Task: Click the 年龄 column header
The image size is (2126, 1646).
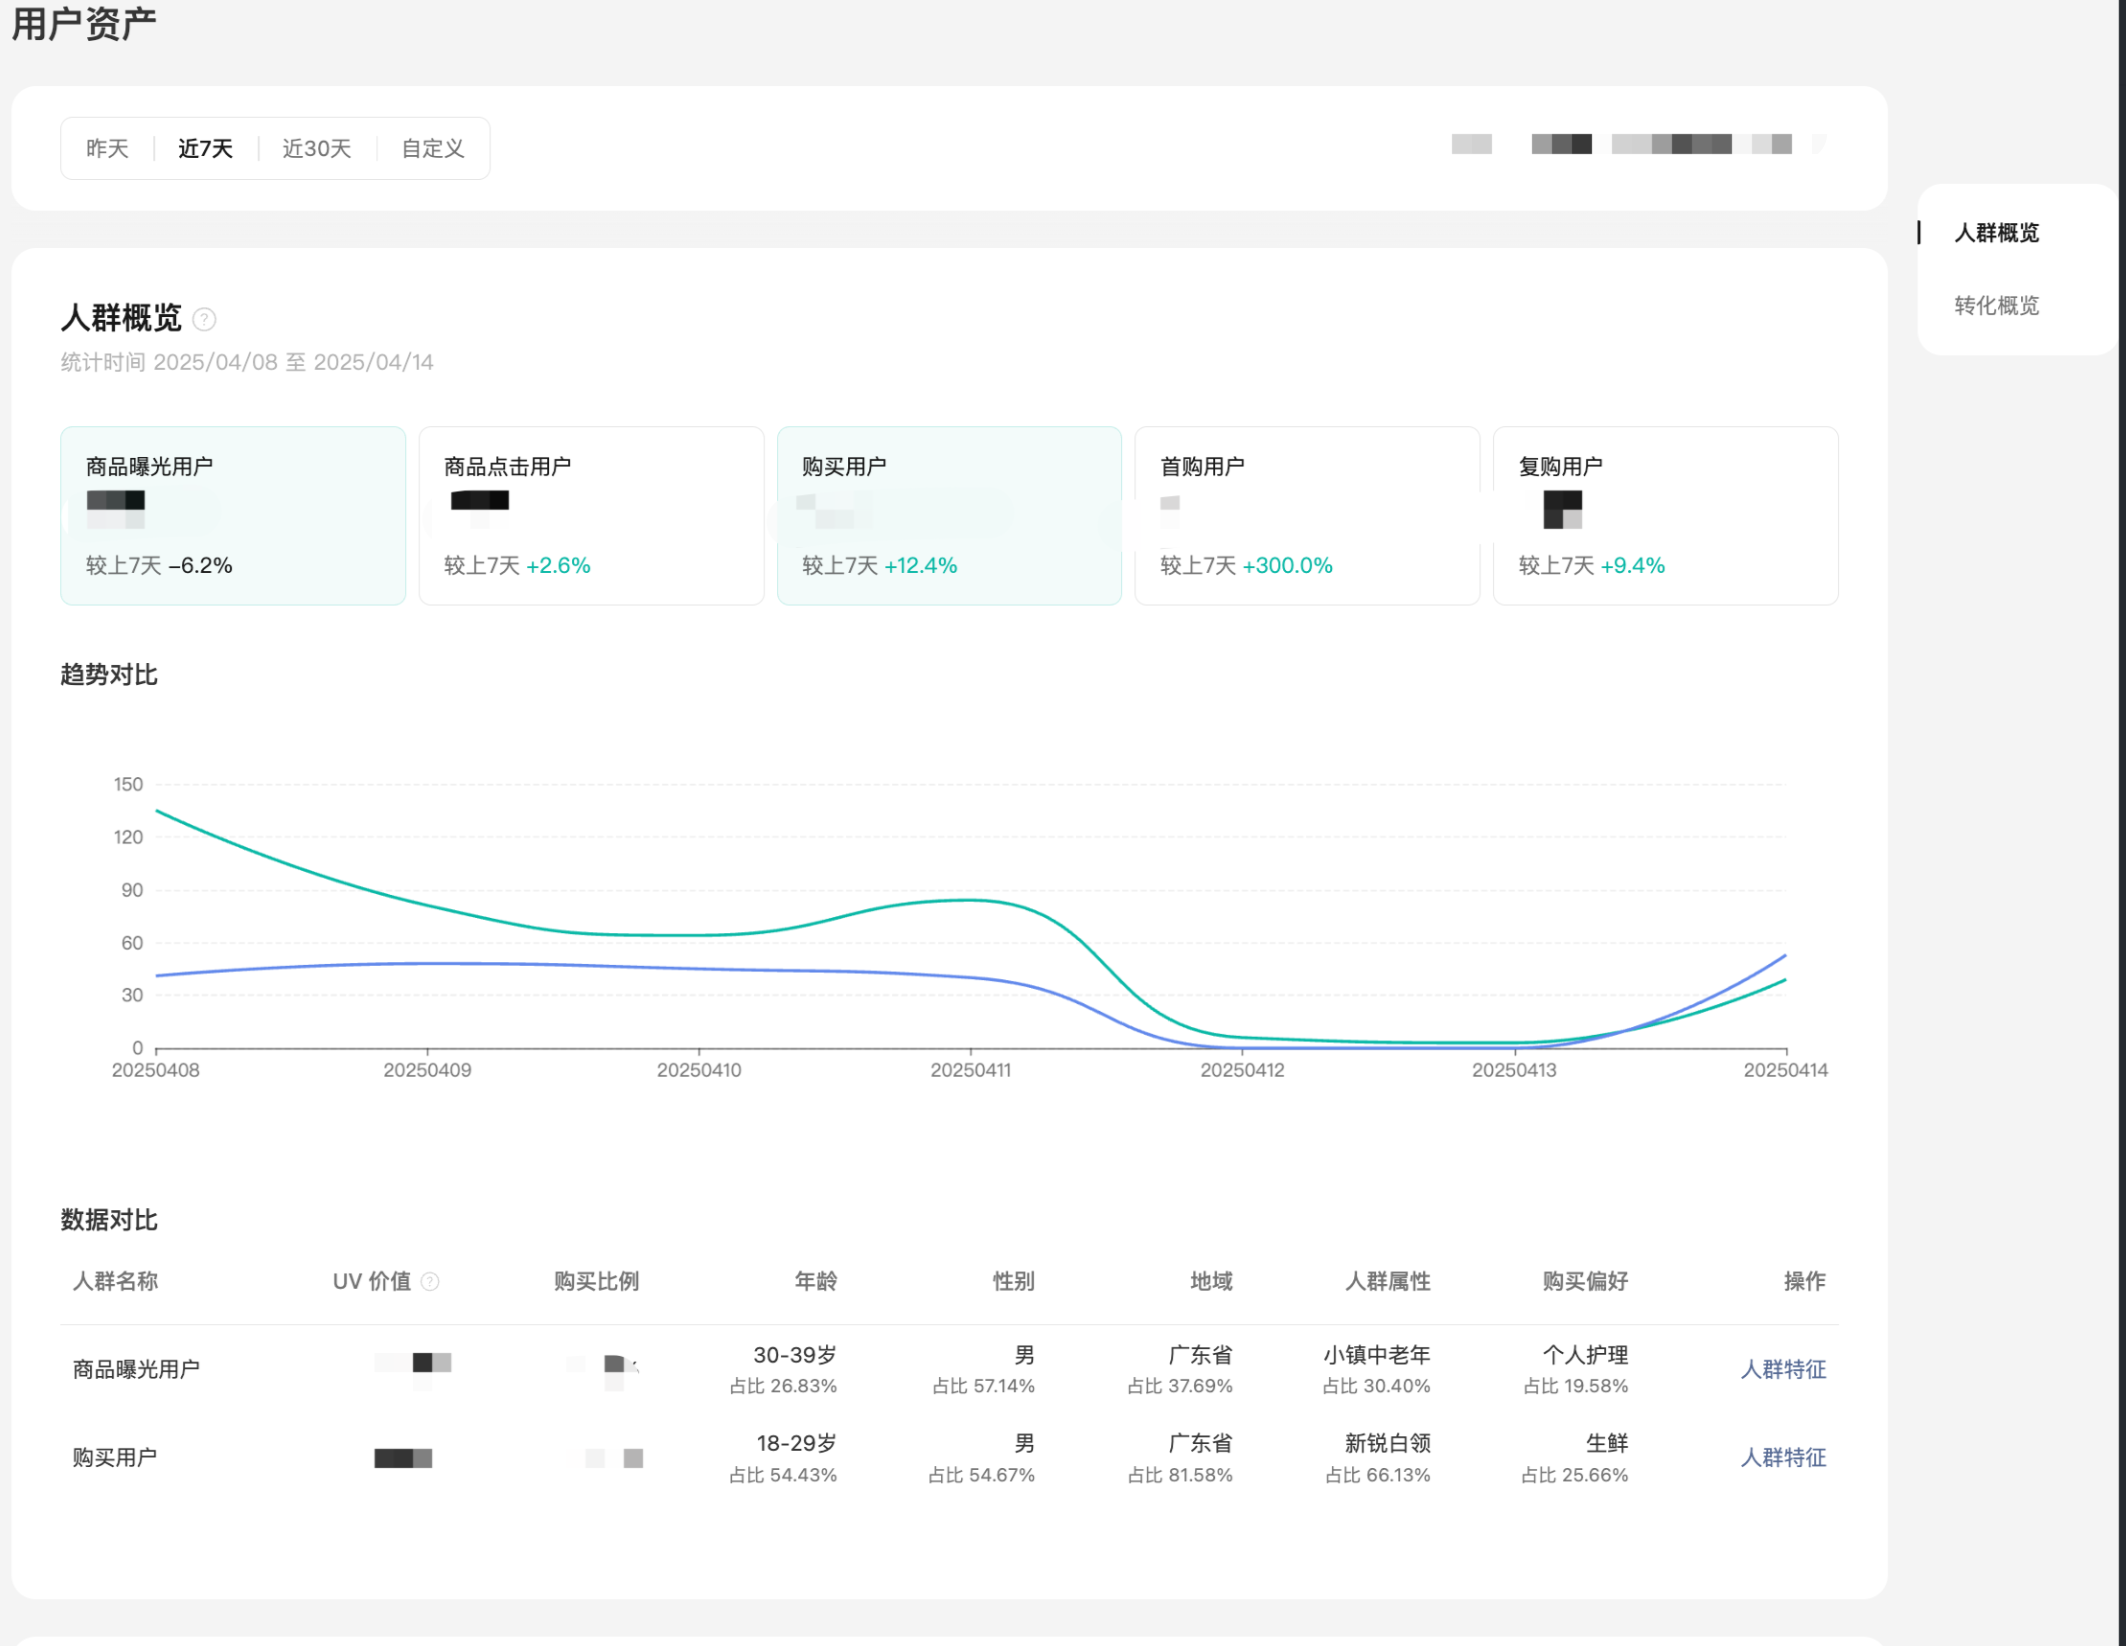Action: tap(815, 1281)
